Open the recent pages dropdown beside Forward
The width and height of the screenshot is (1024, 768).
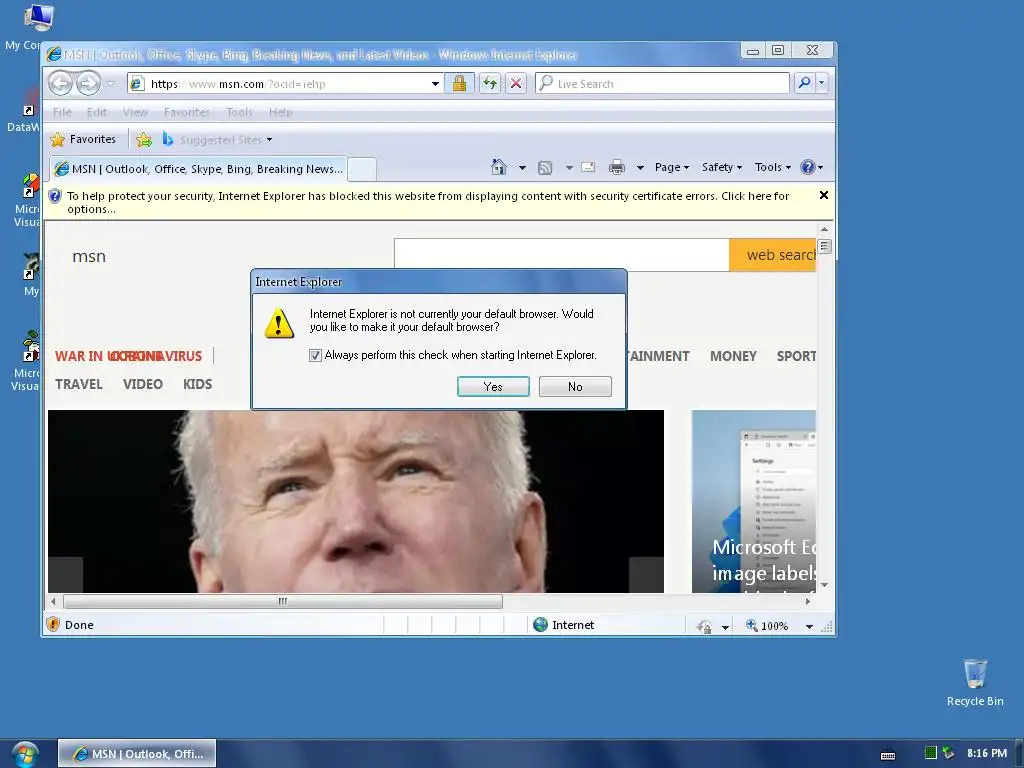click(110, 84)
